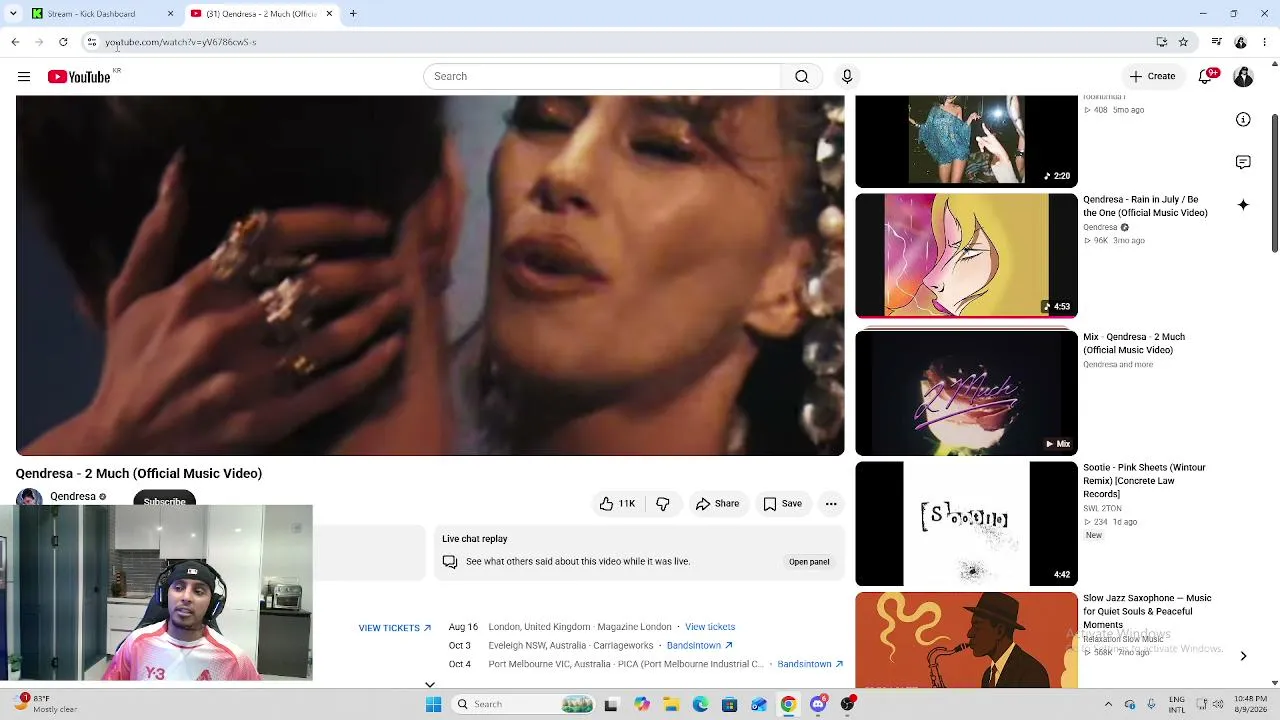Open OBS Studio from the taskbar

click(848, 705)
